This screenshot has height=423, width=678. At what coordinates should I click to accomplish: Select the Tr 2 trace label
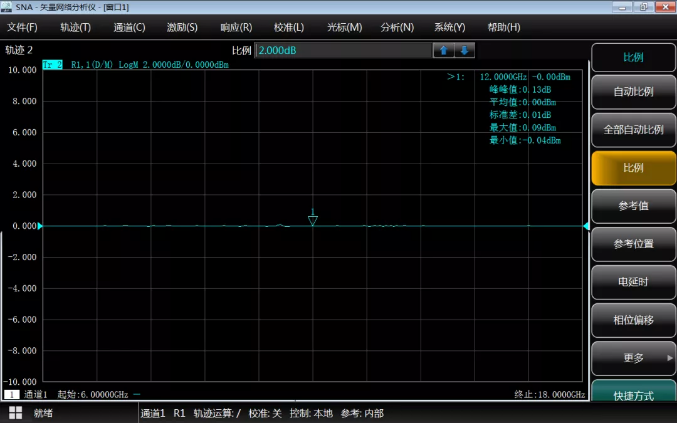(52, 65)
